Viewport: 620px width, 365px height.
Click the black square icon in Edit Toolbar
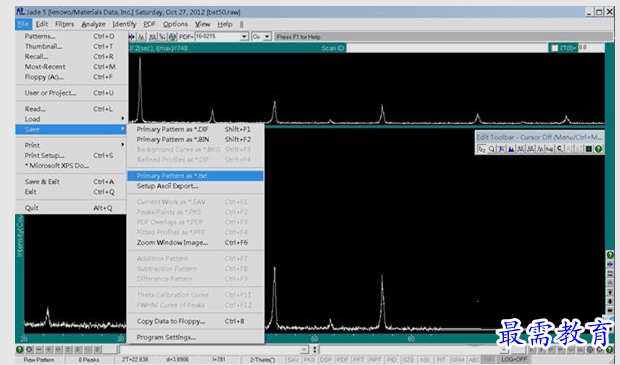588,149
